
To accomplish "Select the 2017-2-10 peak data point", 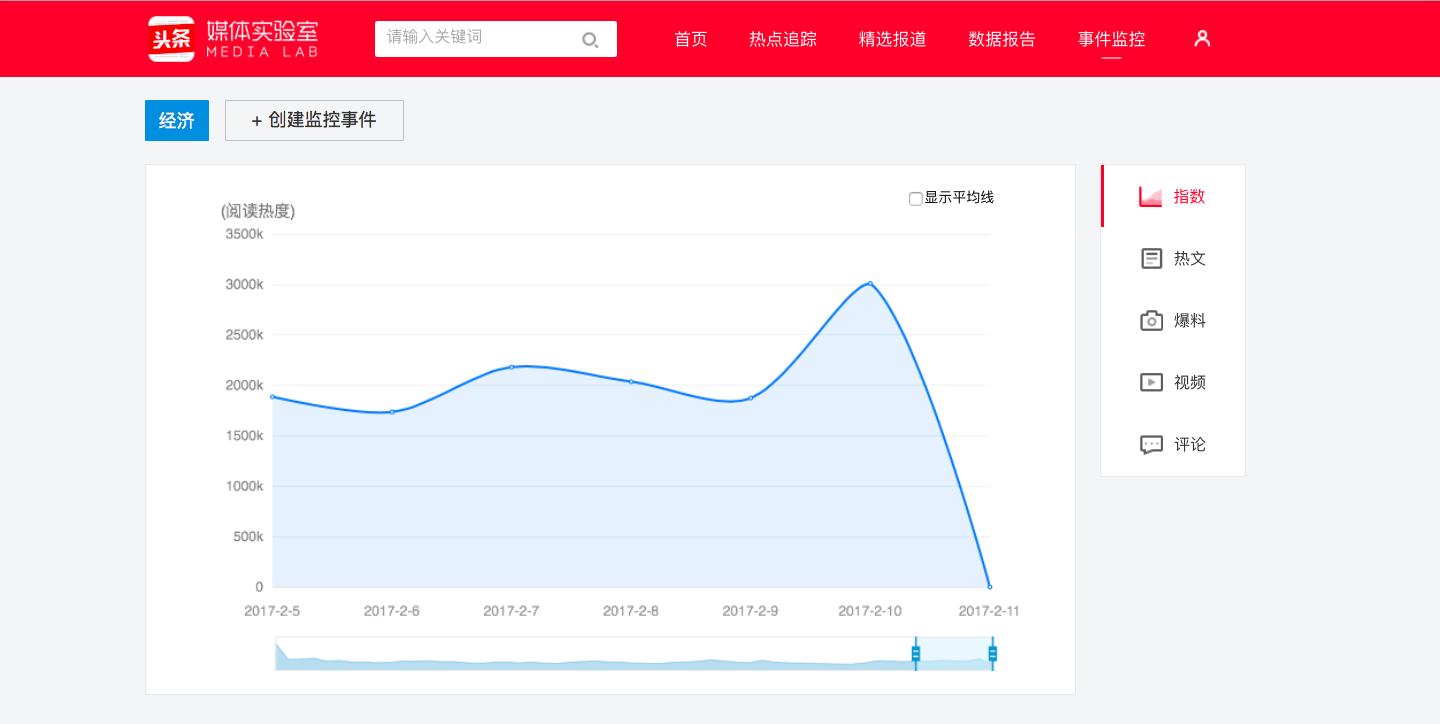I will click(869, 283).
